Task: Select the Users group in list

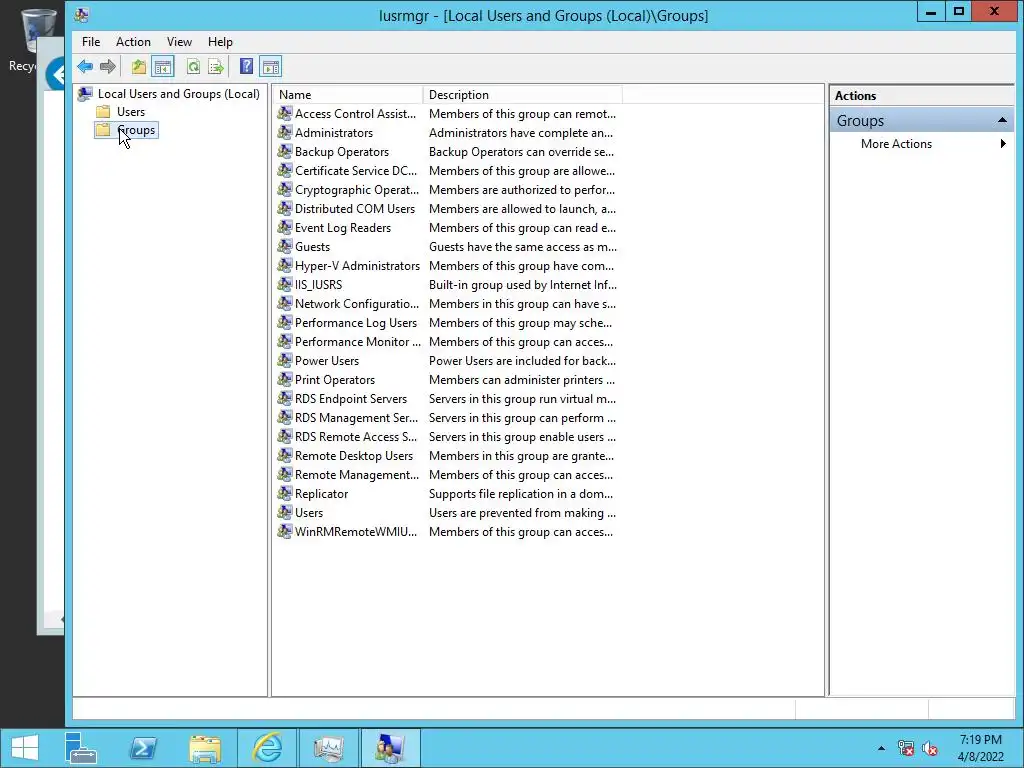Action: [x=309, y=513]
